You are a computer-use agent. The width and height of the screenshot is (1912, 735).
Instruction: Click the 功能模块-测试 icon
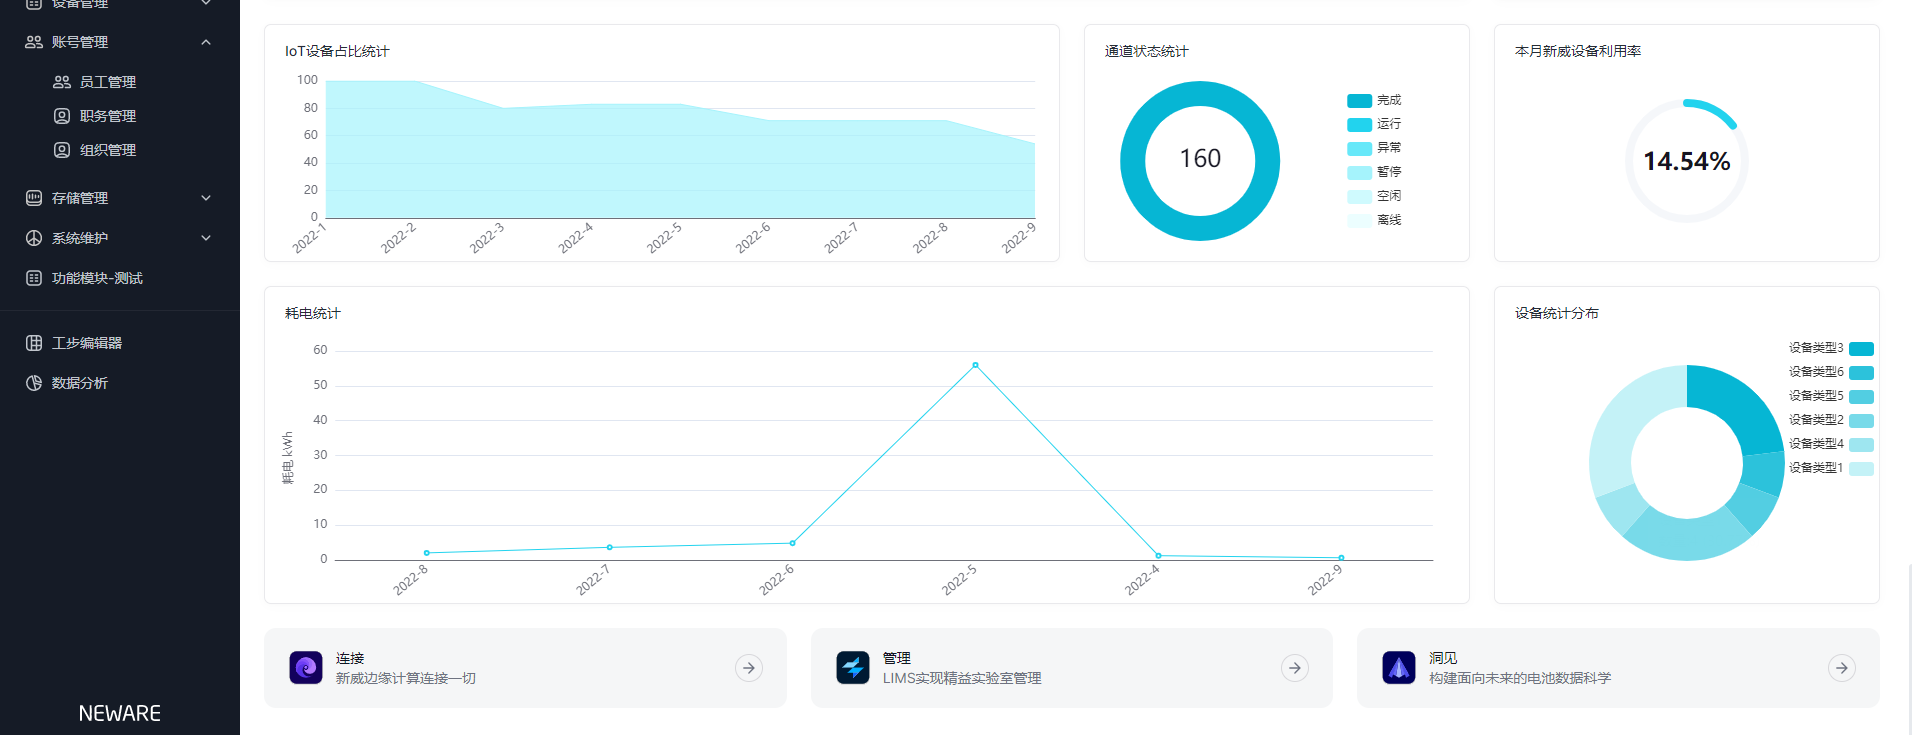[34, 278]
